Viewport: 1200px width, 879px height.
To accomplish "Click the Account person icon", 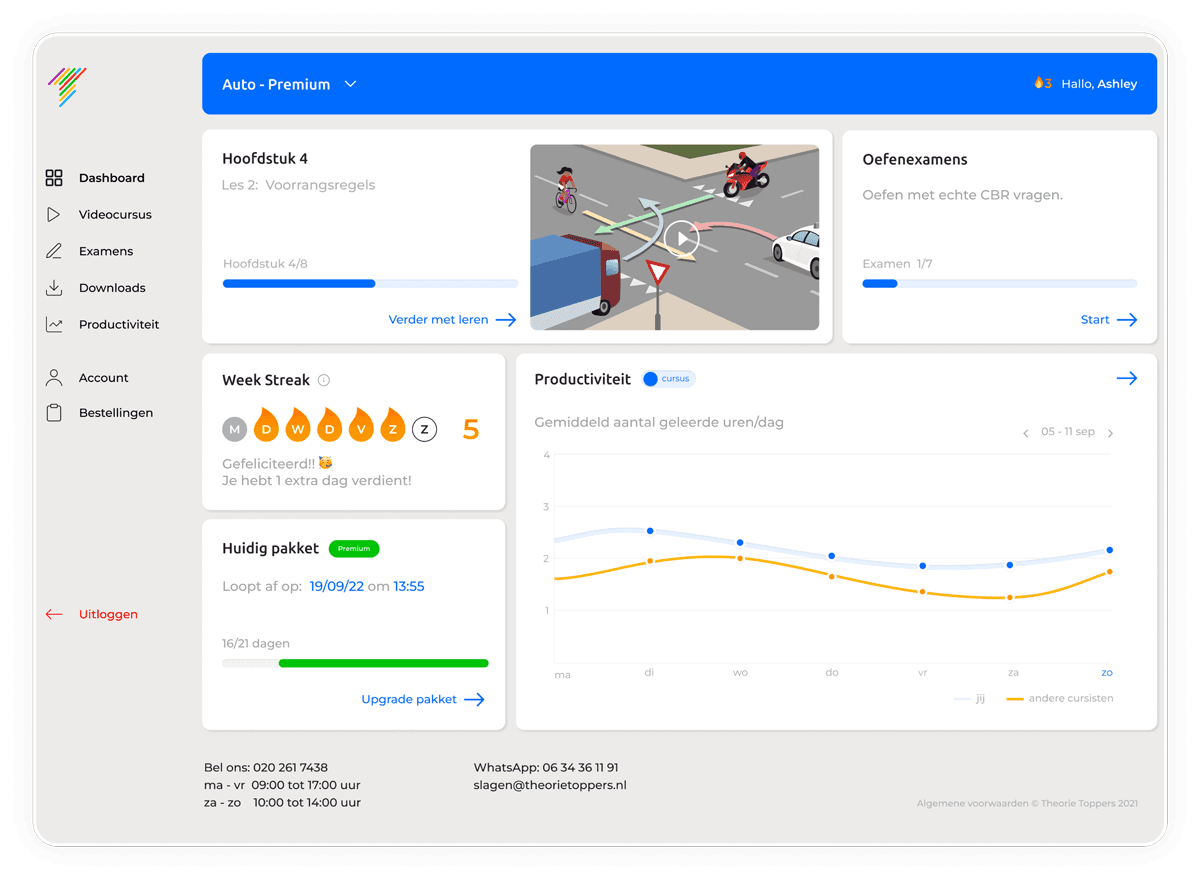I will [x=54, y=378].
